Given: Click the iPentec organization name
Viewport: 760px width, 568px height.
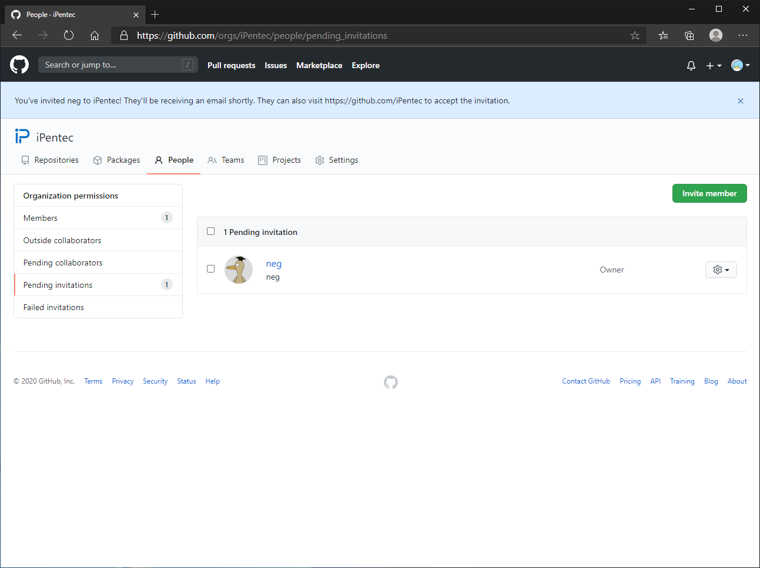Looking at the screenshot, I should 55,138.
